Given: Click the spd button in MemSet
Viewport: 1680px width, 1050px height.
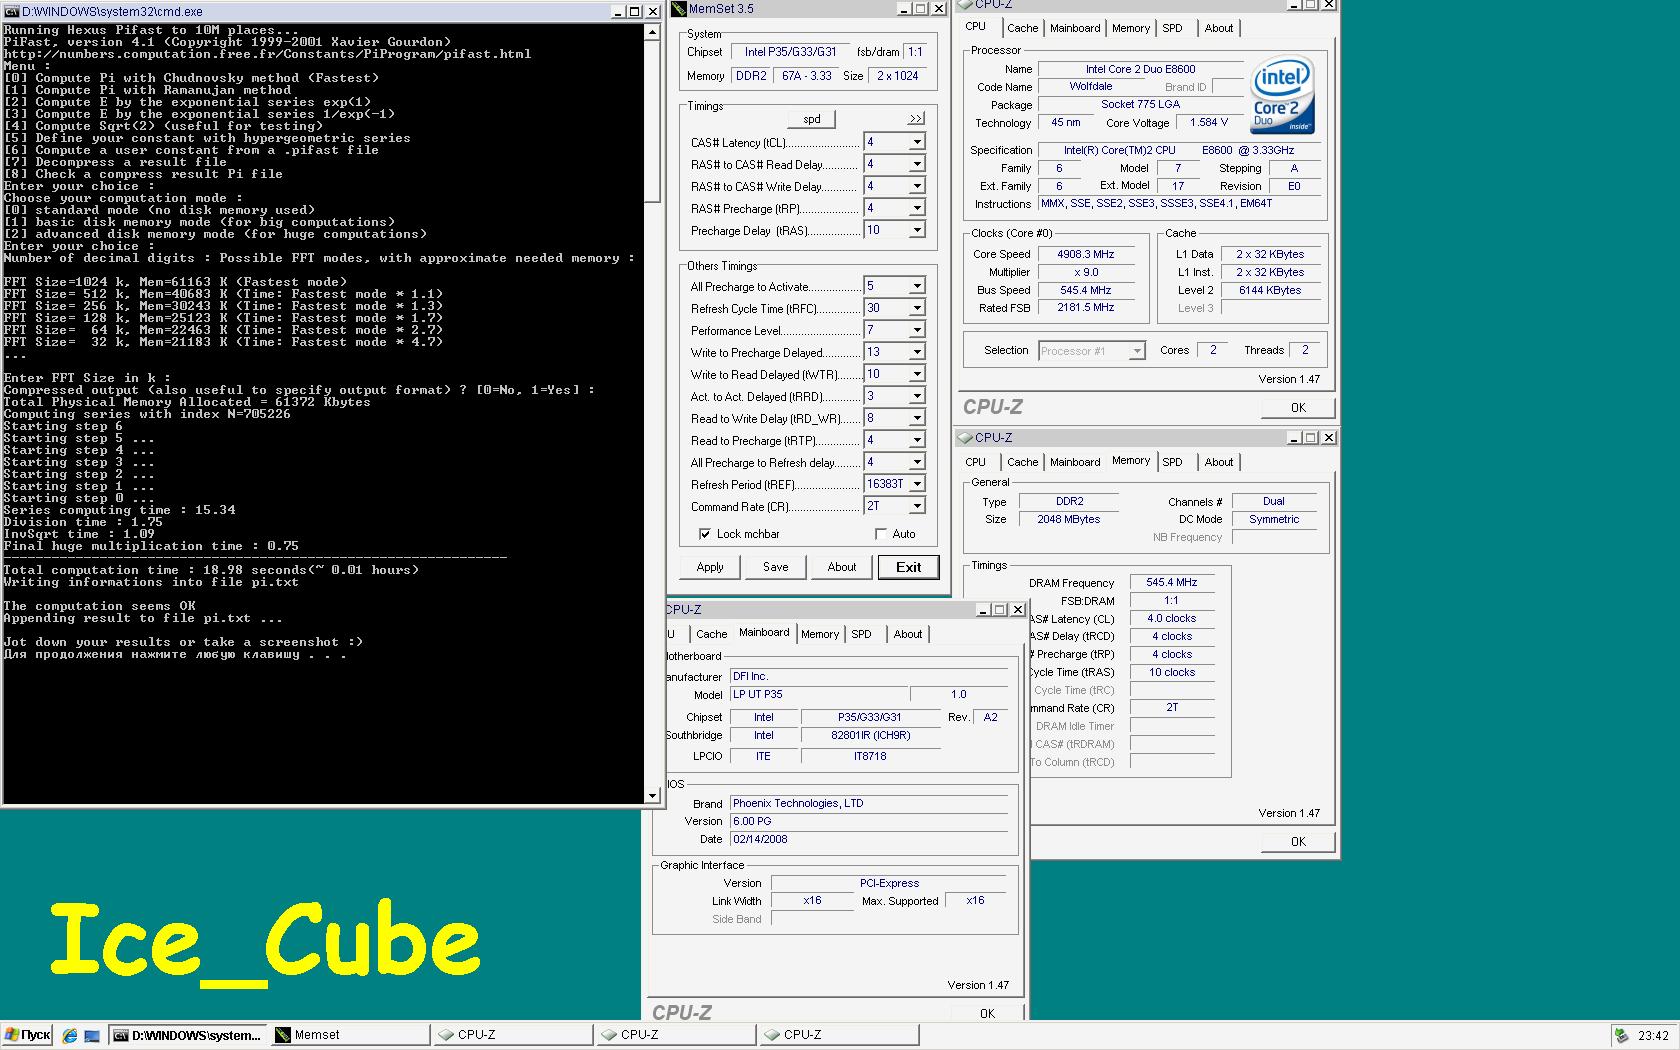Looking at the screenshot, I should 812,119.
